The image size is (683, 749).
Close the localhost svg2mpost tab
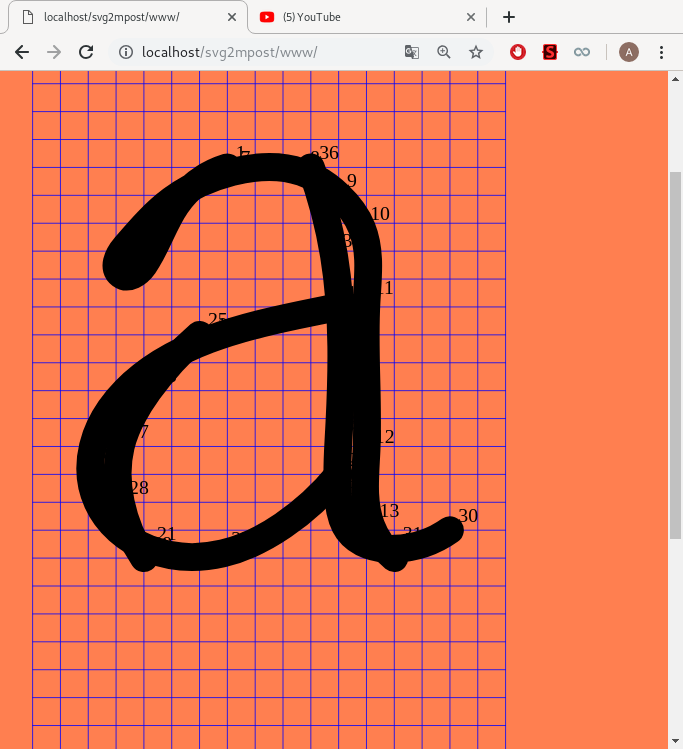tap(232, 17)
